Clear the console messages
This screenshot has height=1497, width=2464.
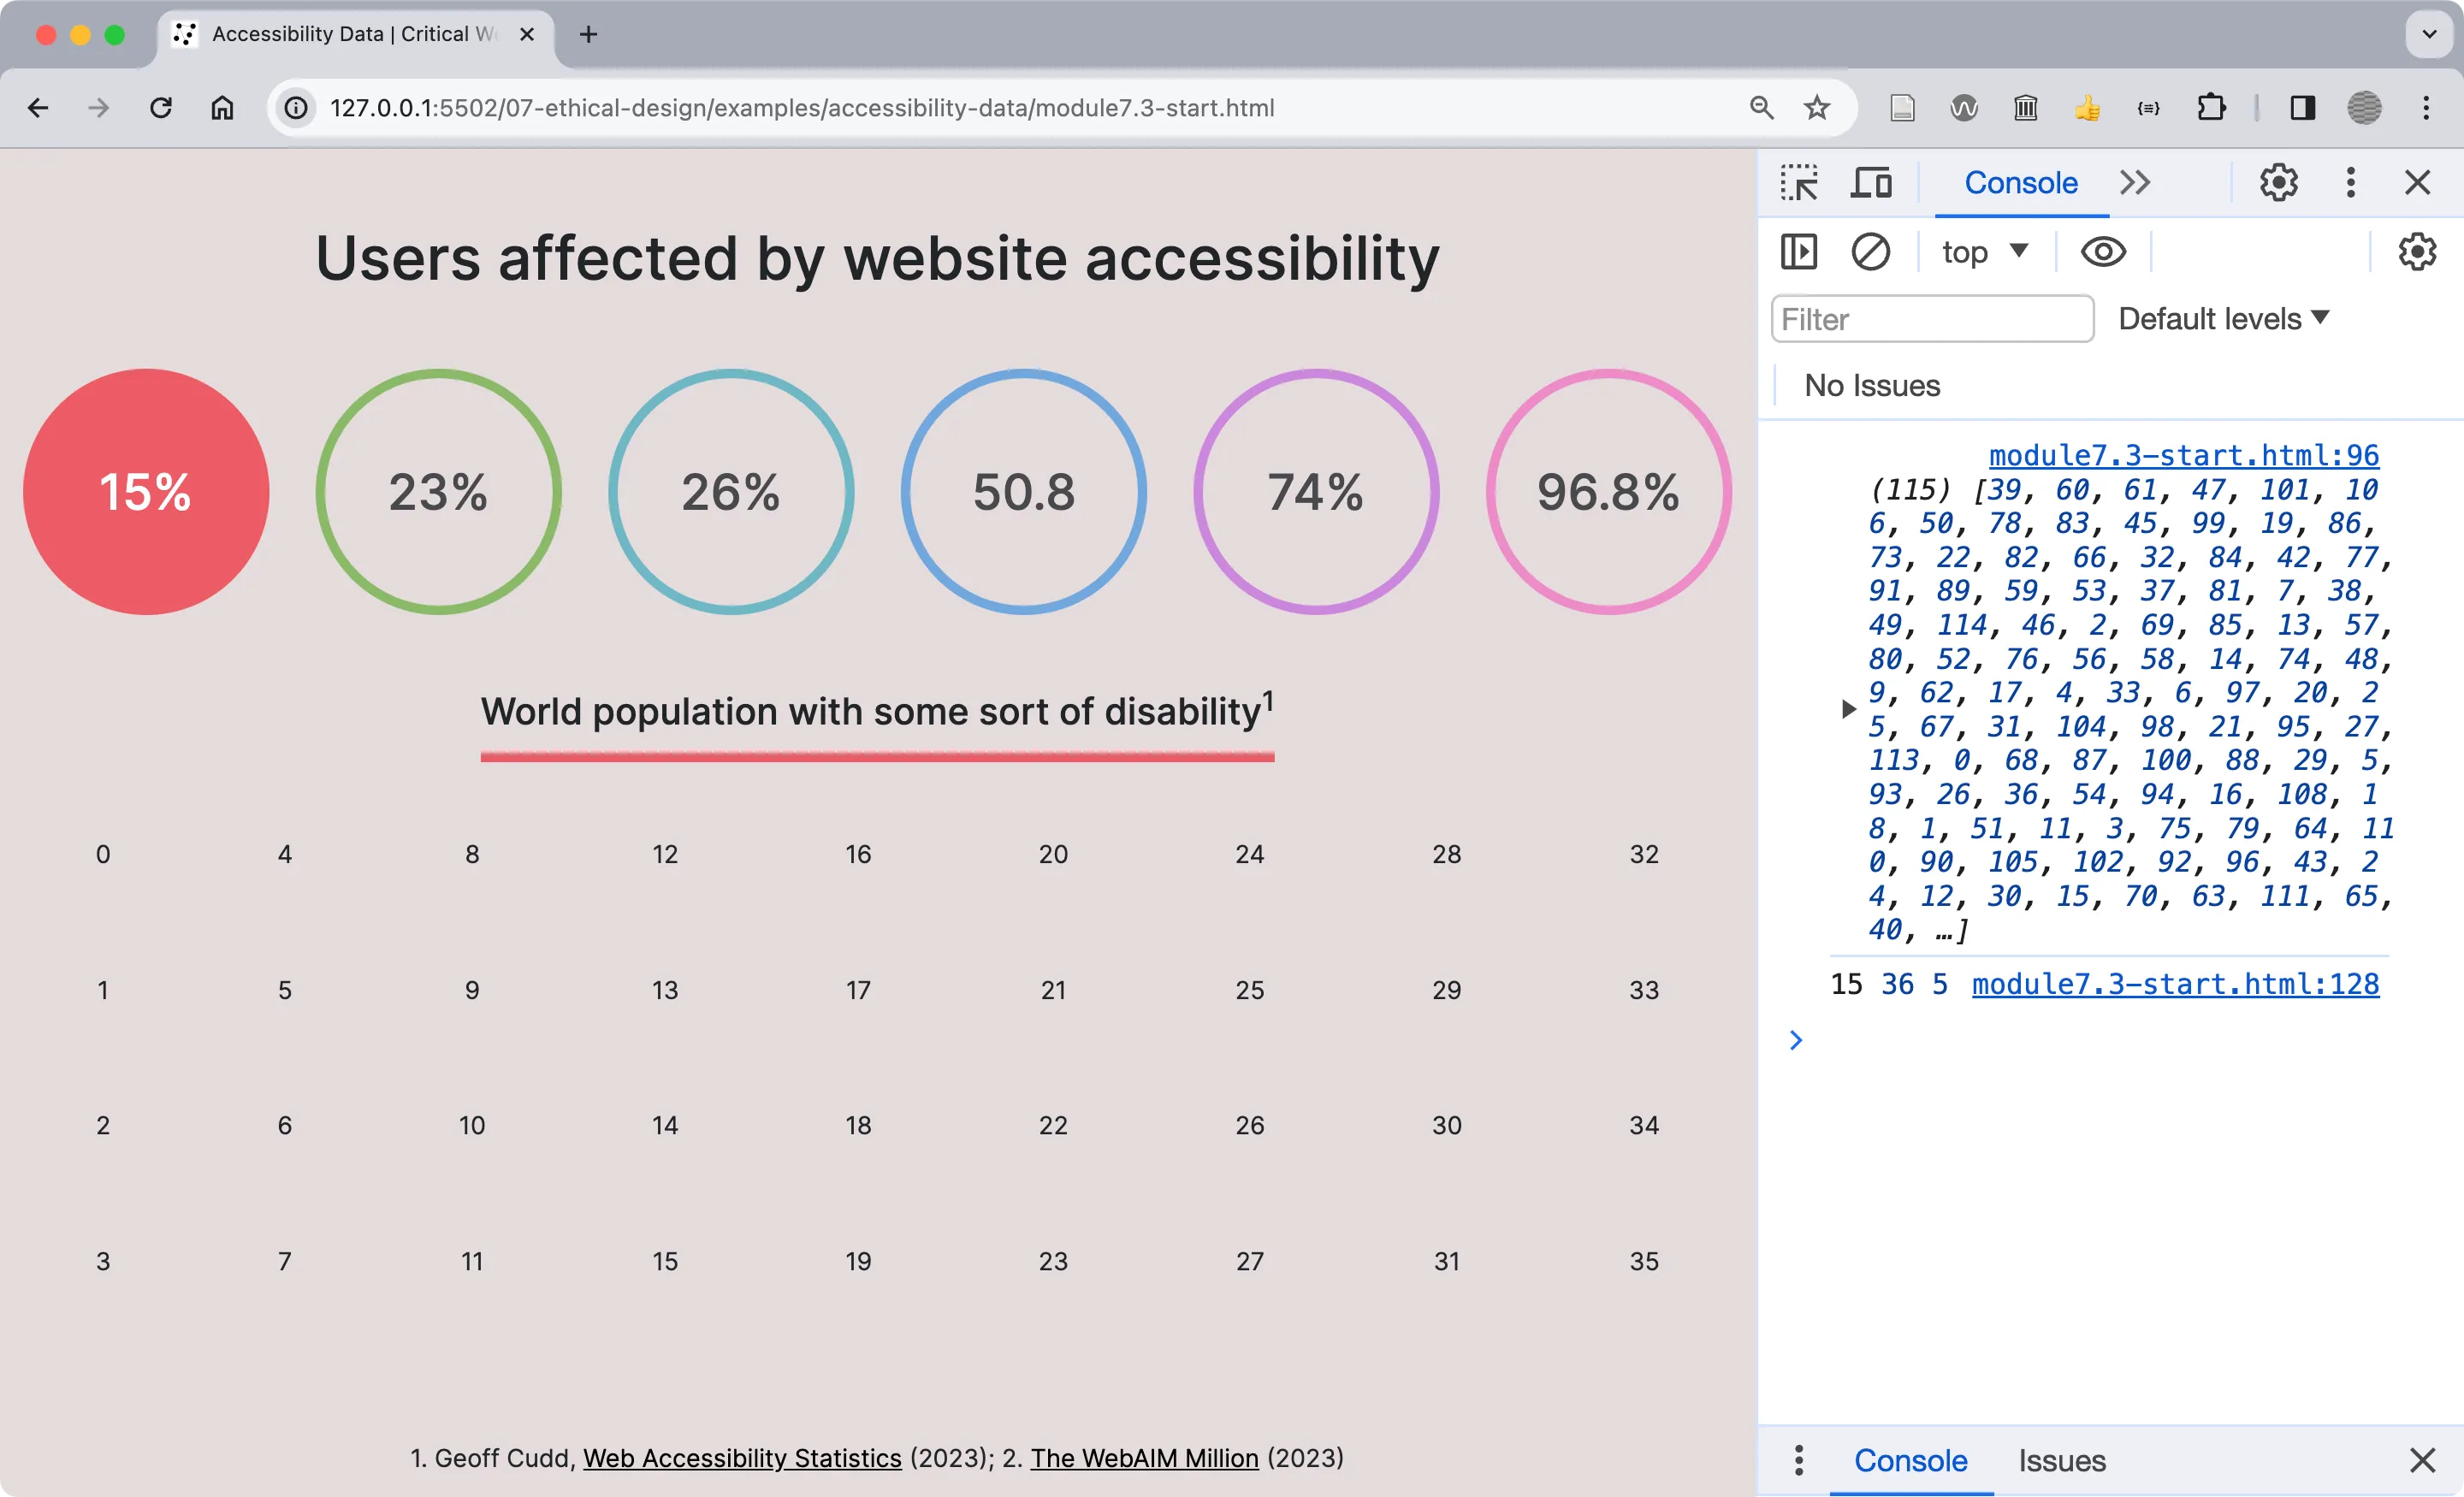[x=1871, y=252]
